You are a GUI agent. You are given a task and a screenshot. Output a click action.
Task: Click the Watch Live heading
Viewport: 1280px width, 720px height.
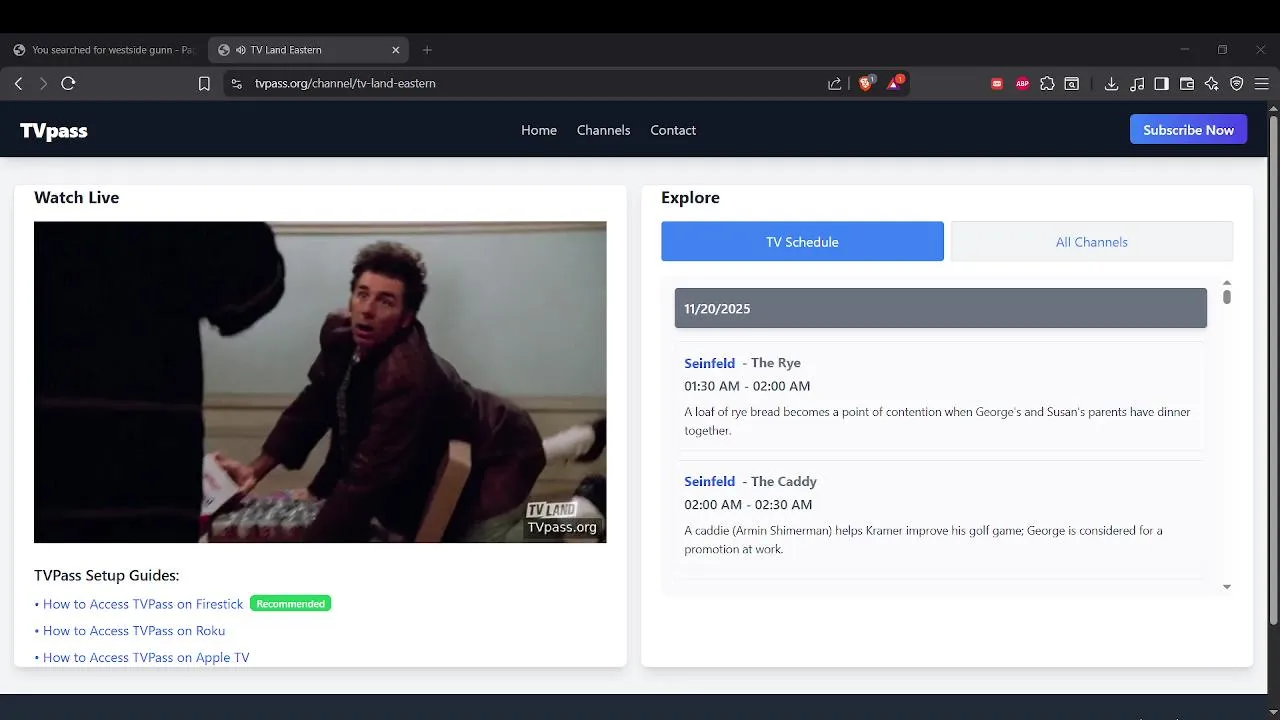click(76, 197)
